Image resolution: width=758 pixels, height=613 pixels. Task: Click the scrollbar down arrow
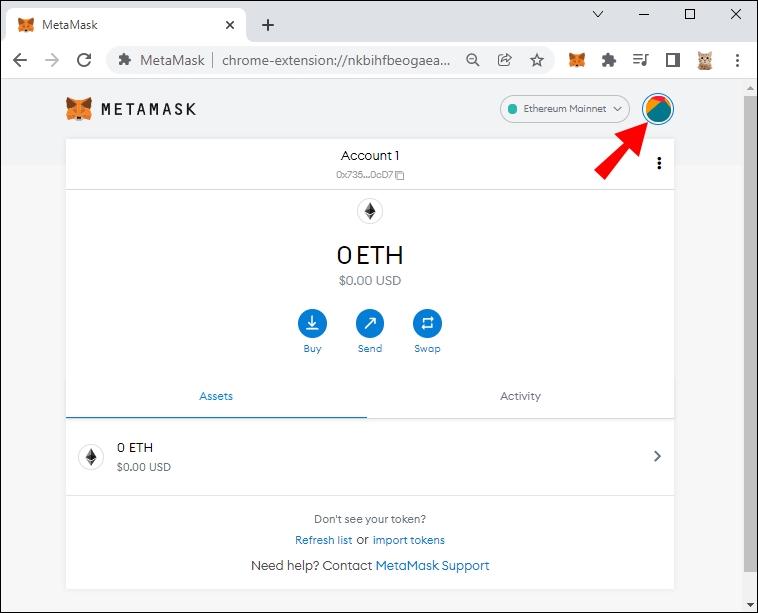tap(750, 604)
